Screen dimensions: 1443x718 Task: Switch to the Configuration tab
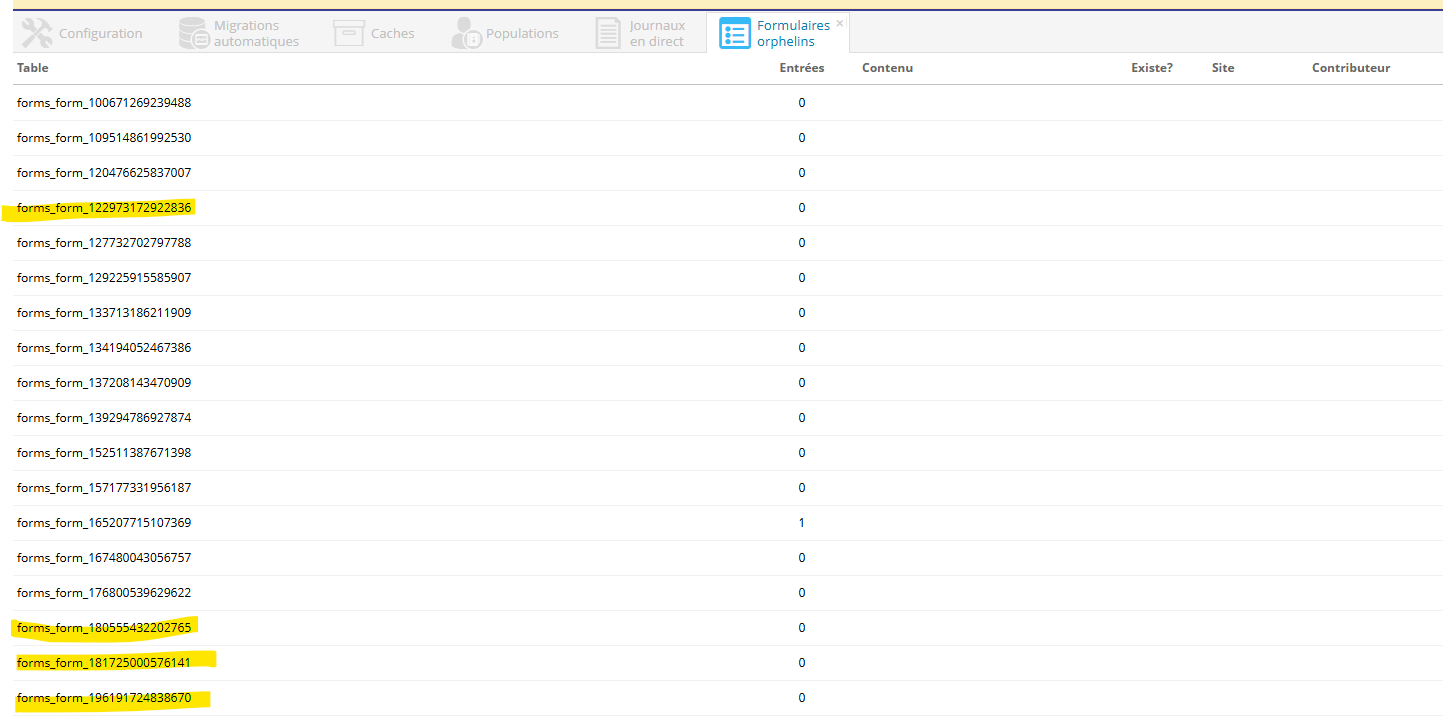100,33
